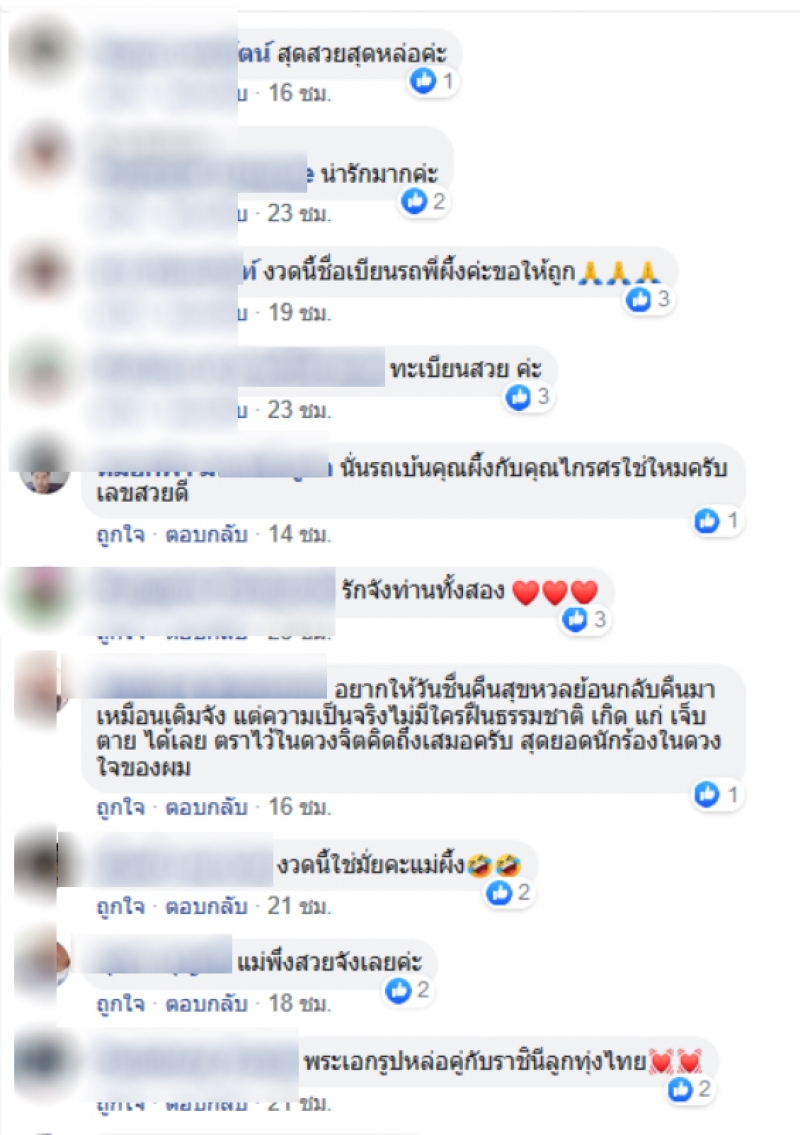The height and width of the screenshot is (1135, 800).
Task: Reply to สุดยอดนักร้องในดวงใจ comment via ตอบกลับ
Action: (206, 807)
